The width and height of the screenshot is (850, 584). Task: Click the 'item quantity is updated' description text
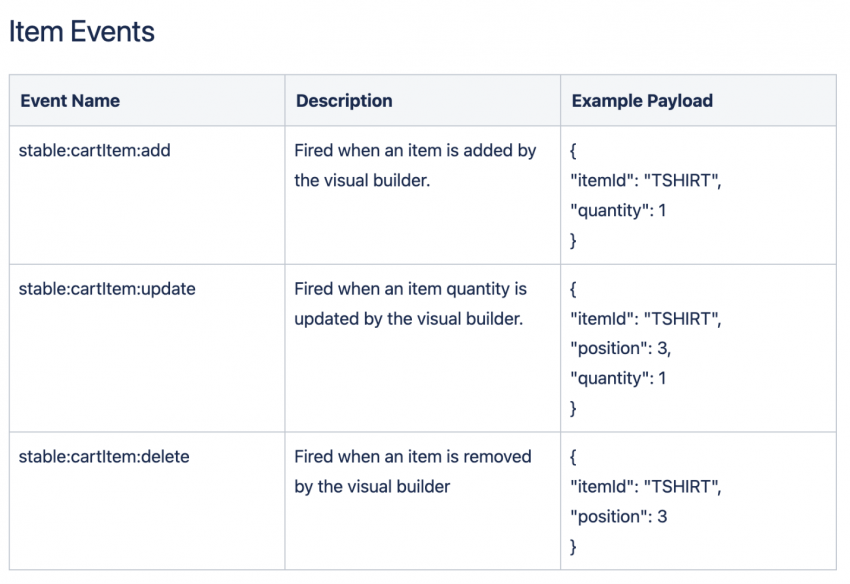410,304
